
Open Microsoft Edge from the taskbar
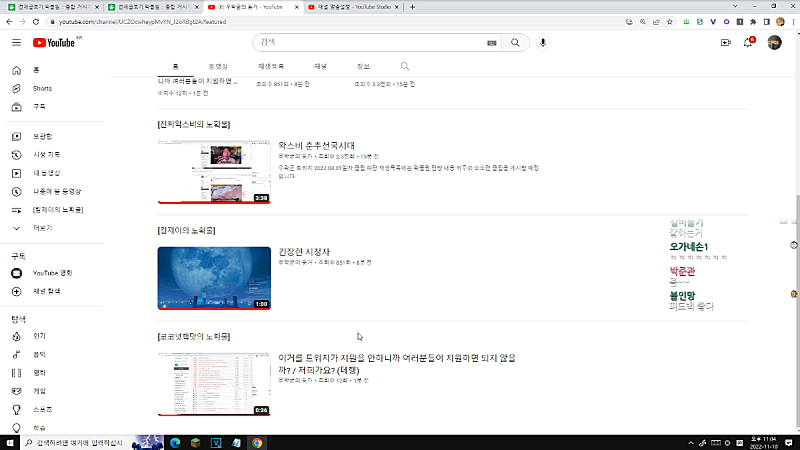coord(175,443)
